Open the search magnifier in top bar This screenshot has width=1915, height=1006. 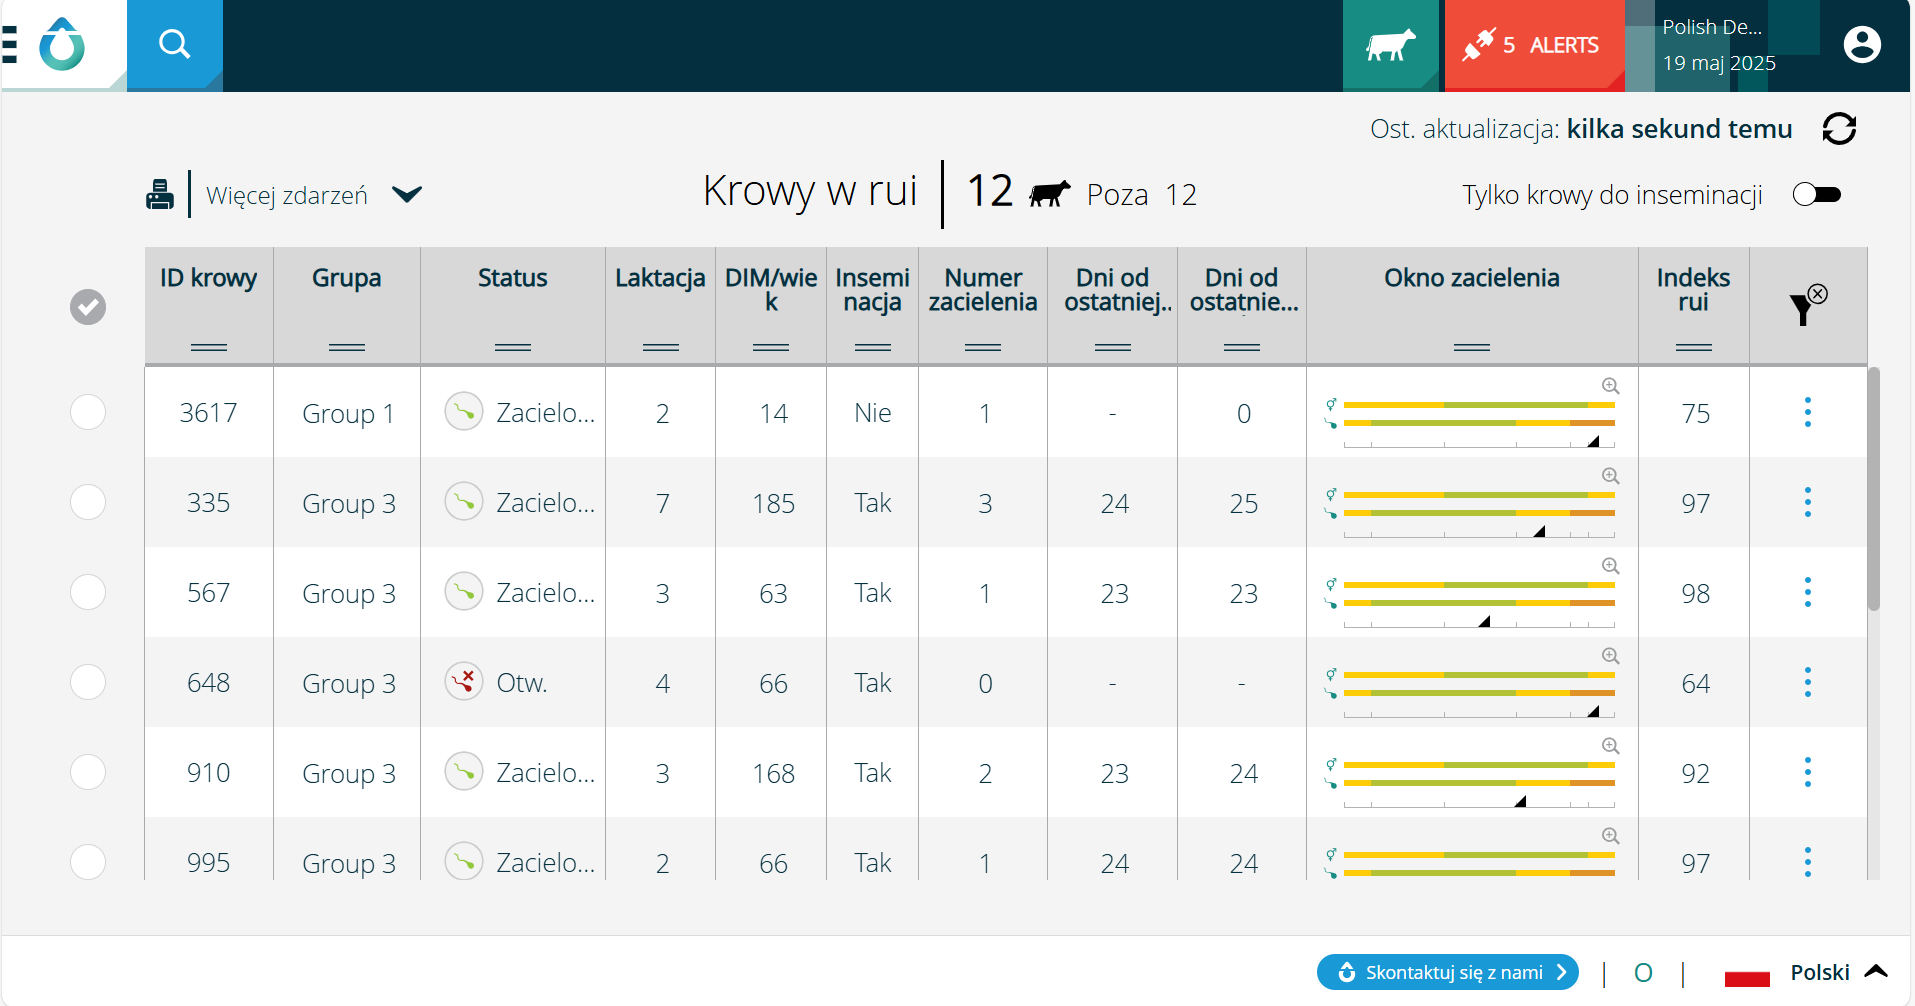tap(174, 45)
